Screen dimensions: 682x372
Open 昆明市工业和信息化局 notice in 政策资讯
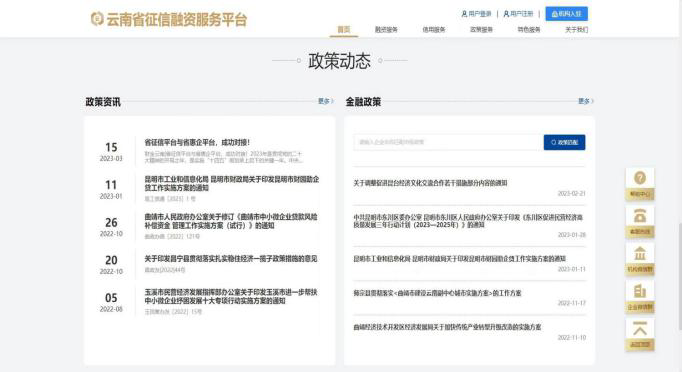[x=231, y=184]
